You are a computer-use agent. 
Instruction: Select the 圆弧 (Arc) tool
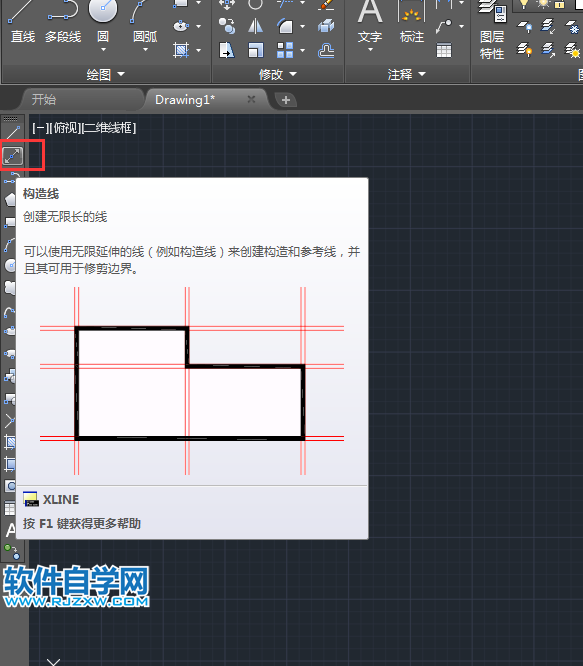[x=145, y=21]
